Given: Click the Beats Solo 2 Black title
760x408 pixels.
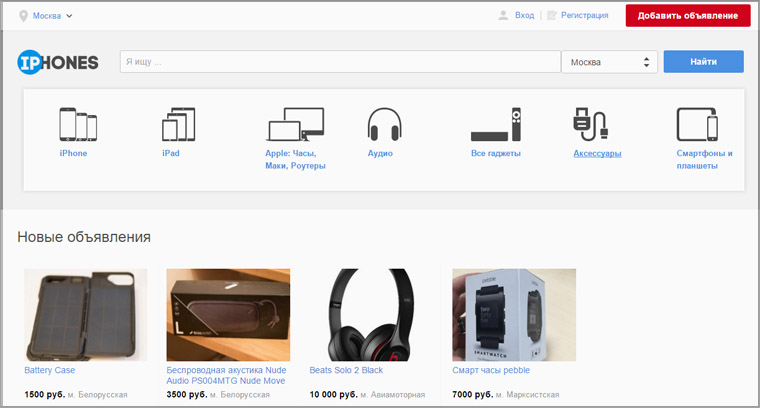Looking at the screenshot, I should point(346,370).
